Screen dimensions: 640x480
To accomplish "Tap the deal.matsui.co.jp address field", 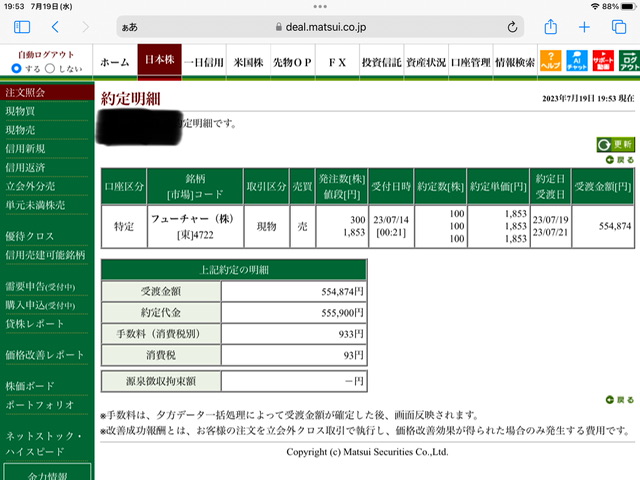I will coord(320,27).
